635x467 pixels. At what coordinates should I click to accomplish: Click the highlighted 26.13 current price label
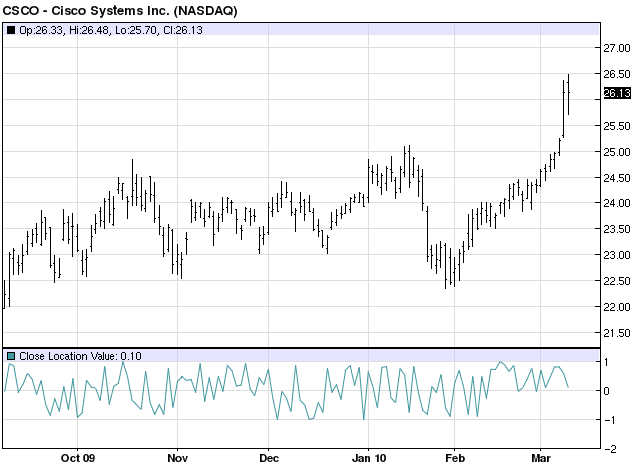617,93
